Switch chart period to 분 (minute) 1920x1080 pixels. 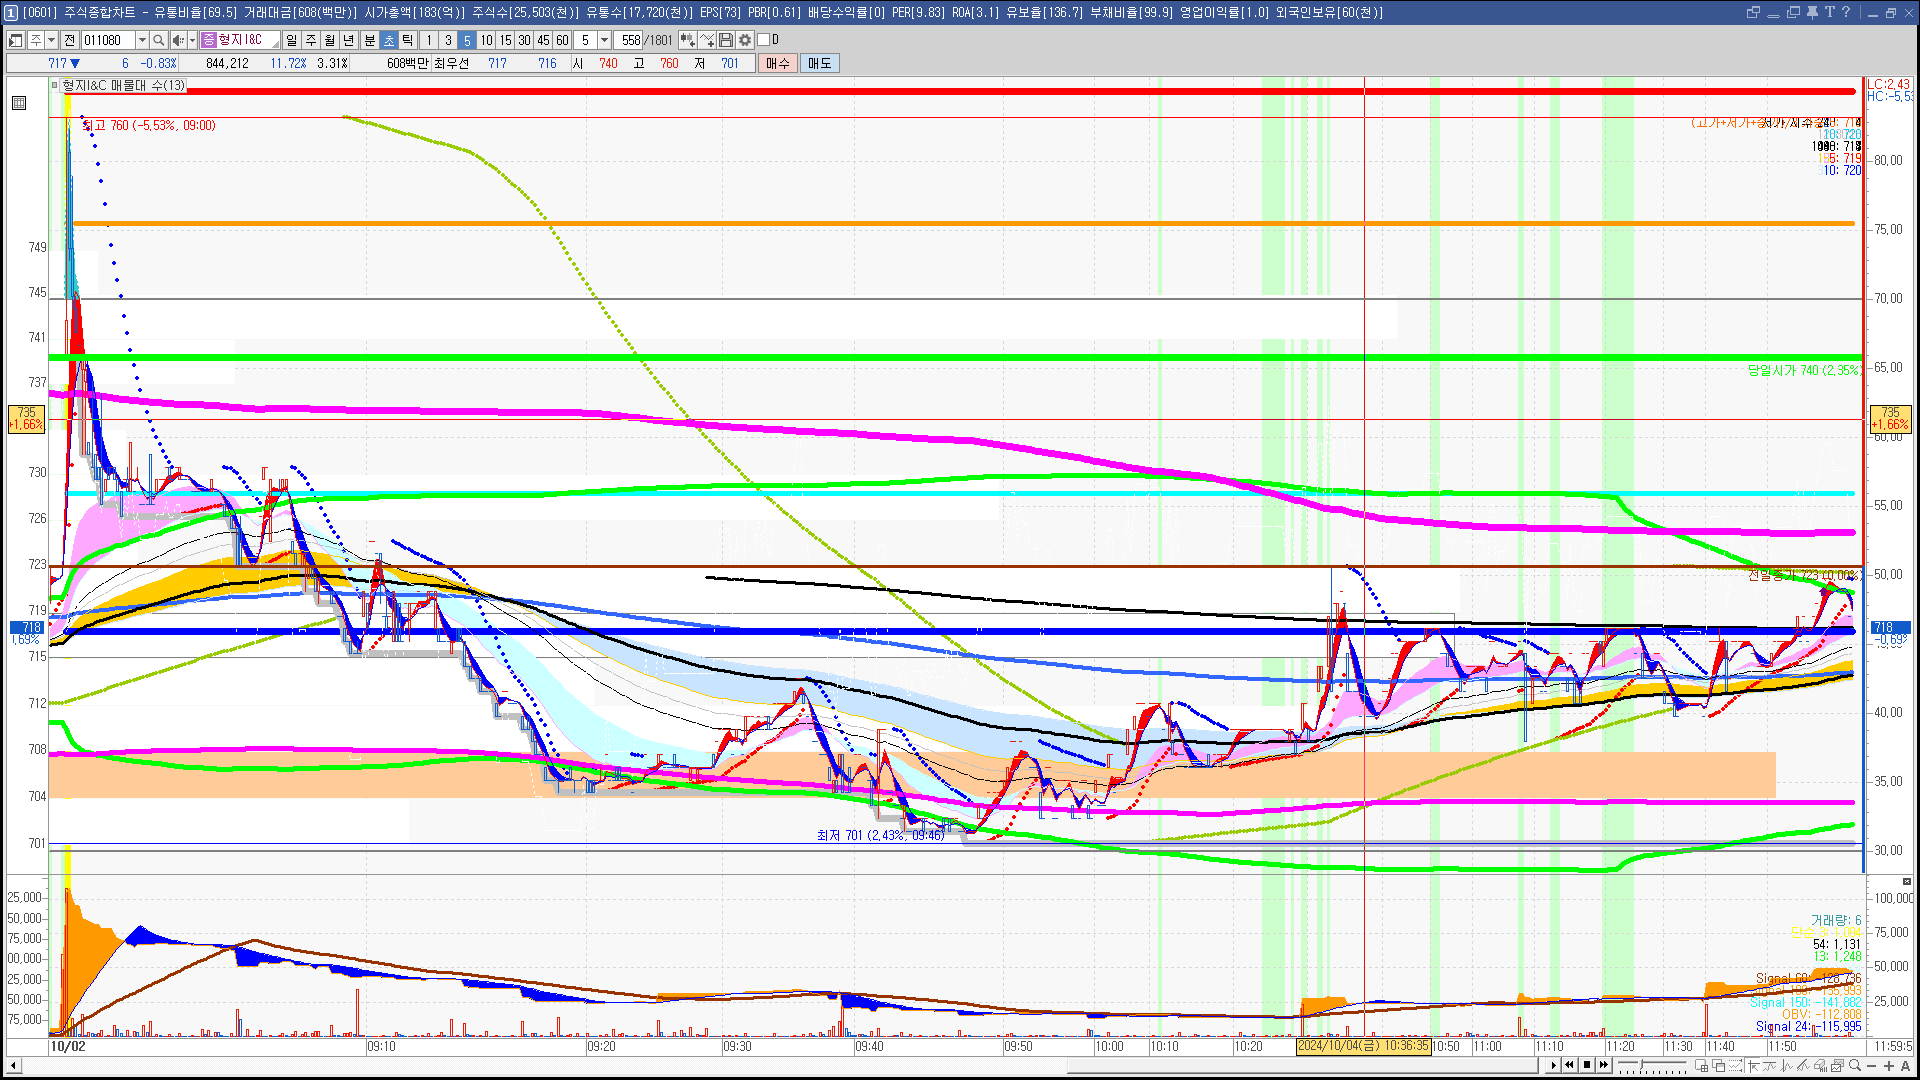[x=369, y=40]
